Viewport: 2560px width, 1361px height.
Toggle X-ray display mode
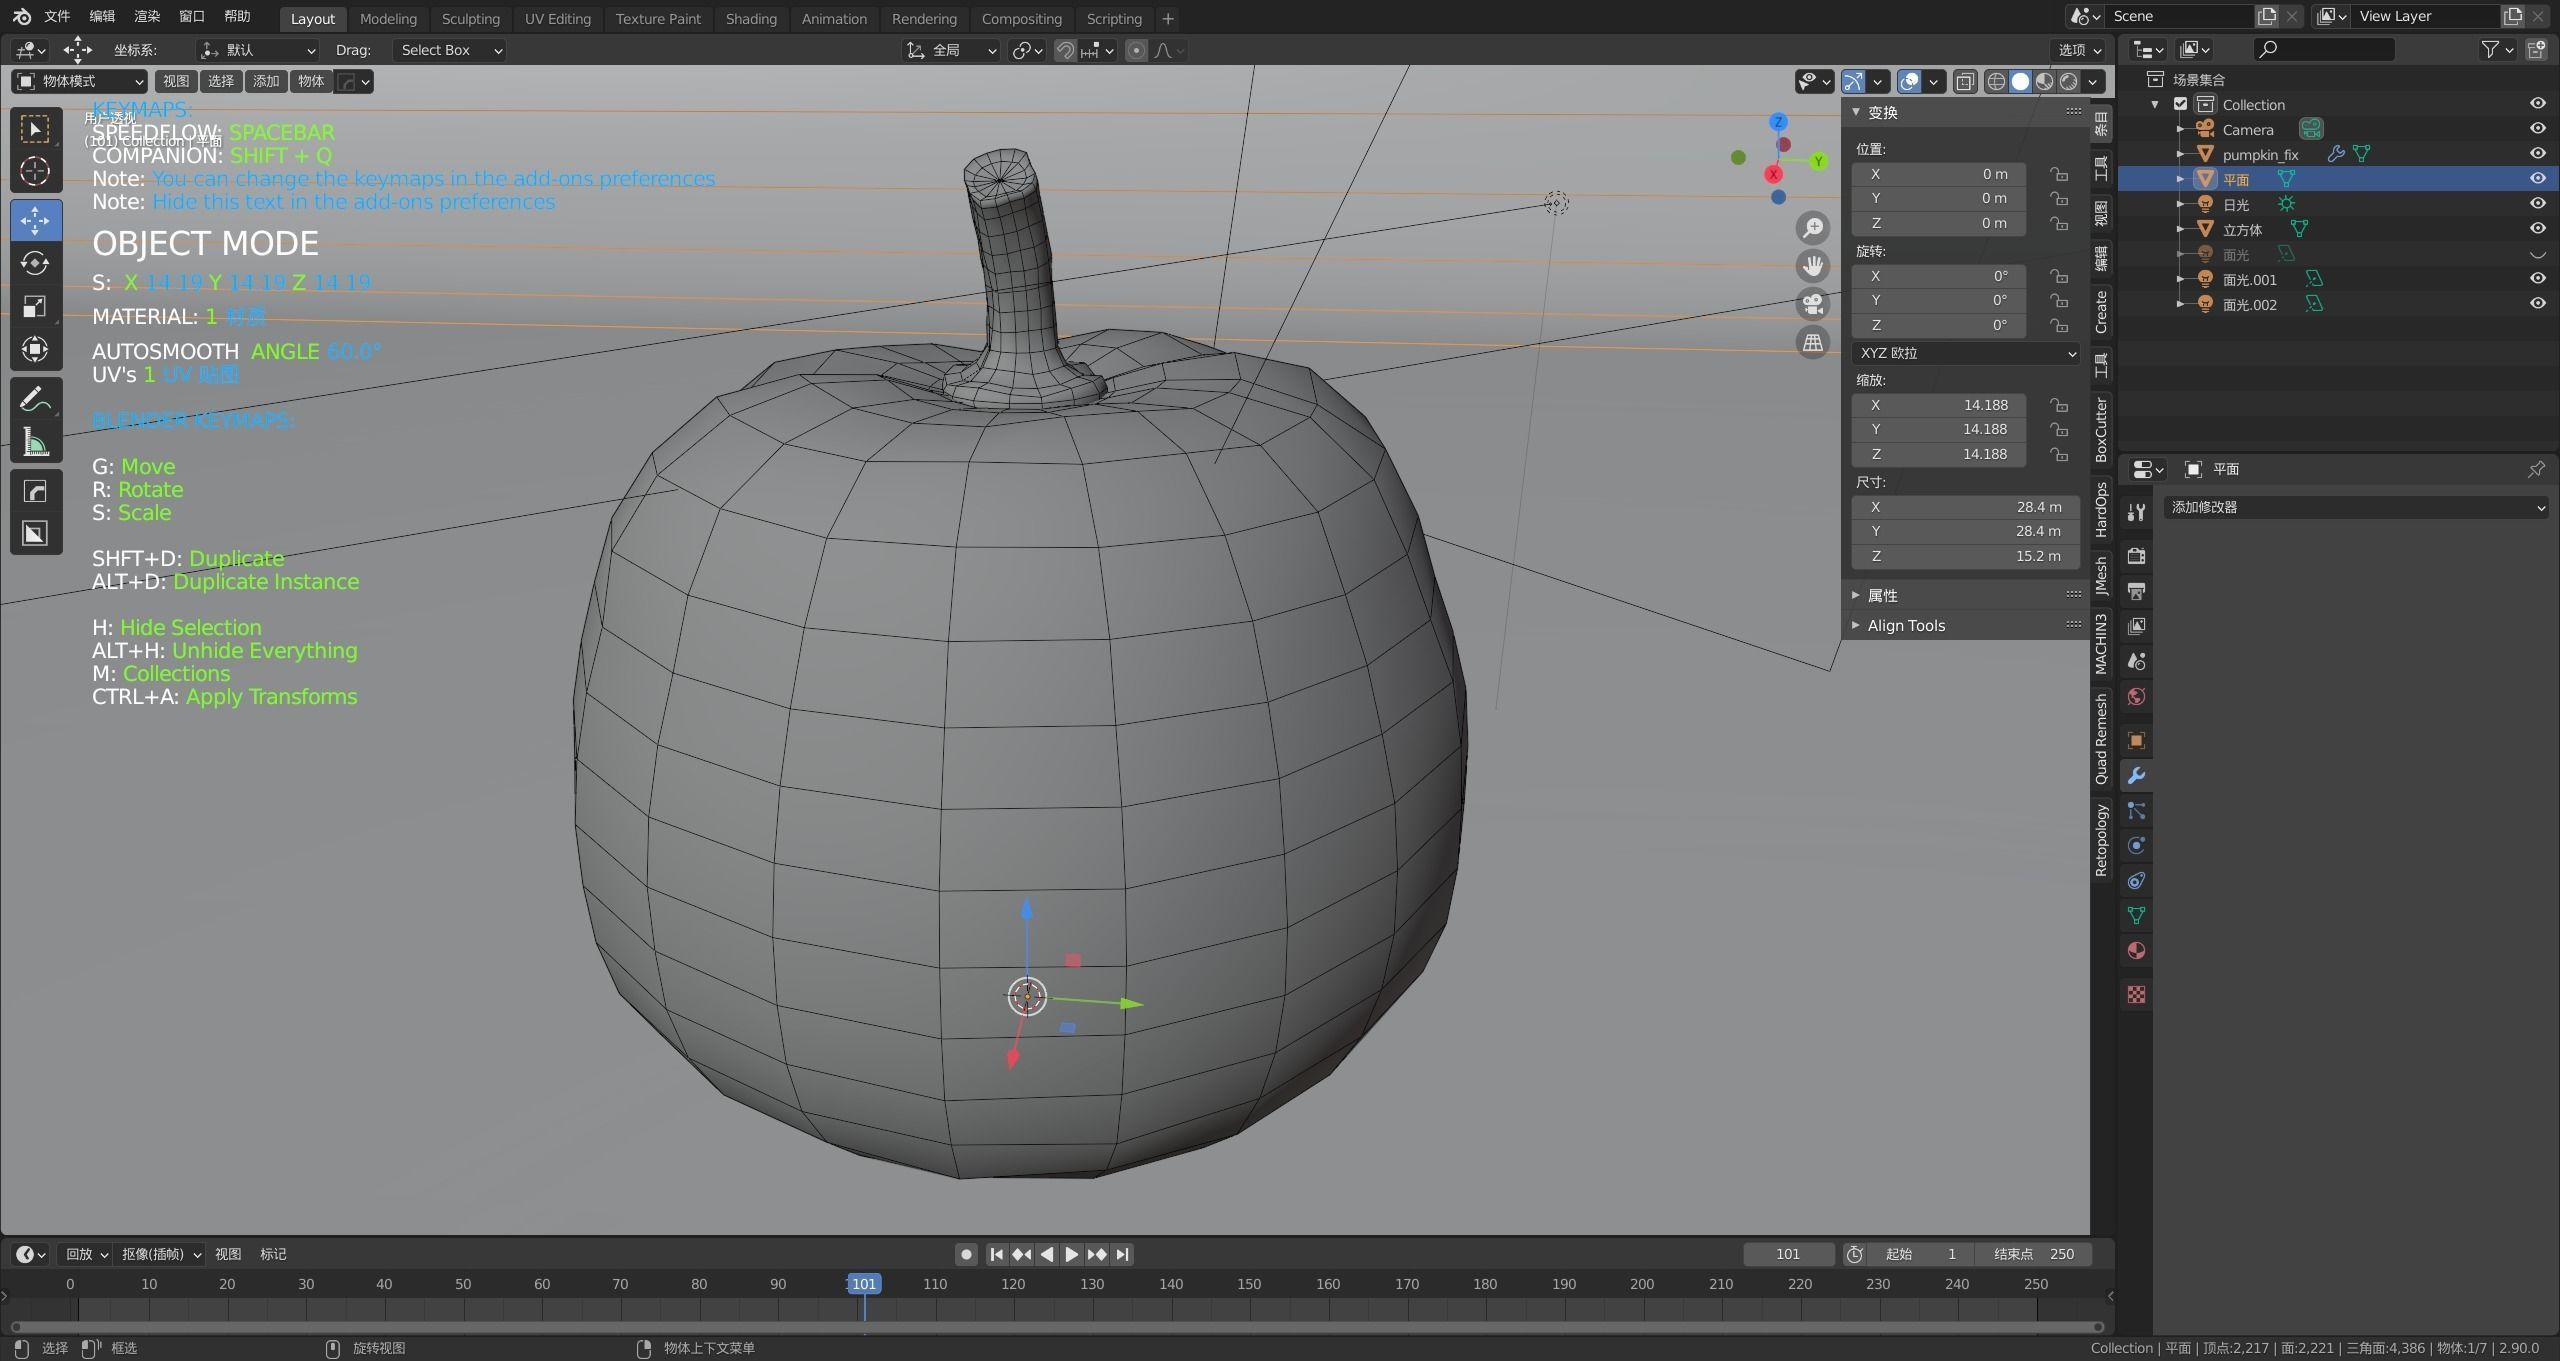point(1964,82)
